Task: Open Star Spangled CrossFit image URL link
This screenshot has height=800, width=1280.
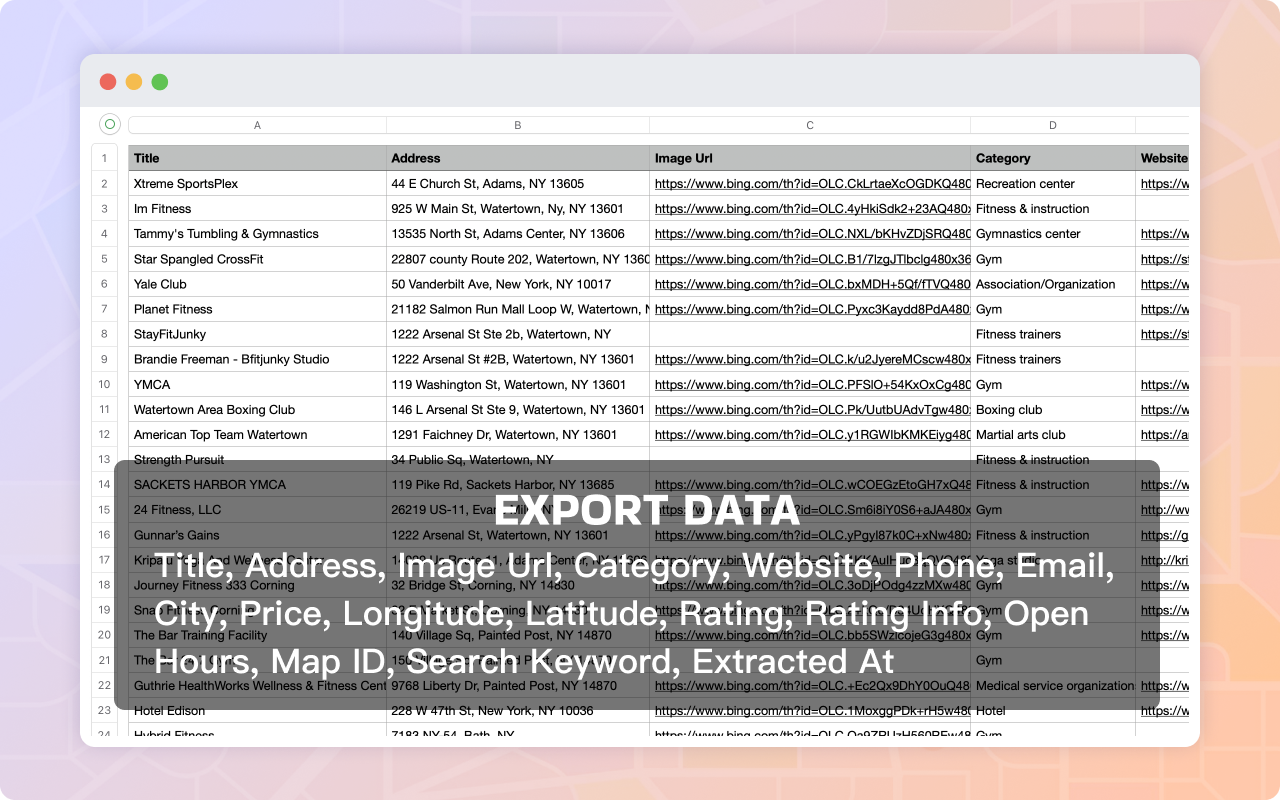Action: click(812, 259)
